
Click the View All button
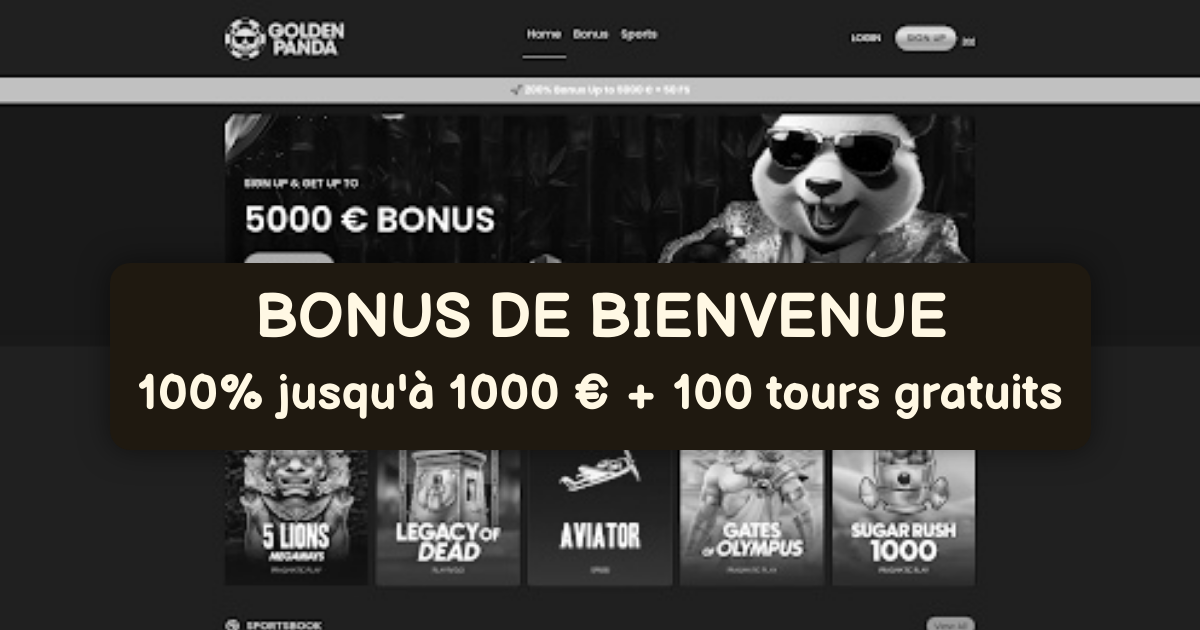[x=950, y=624]
